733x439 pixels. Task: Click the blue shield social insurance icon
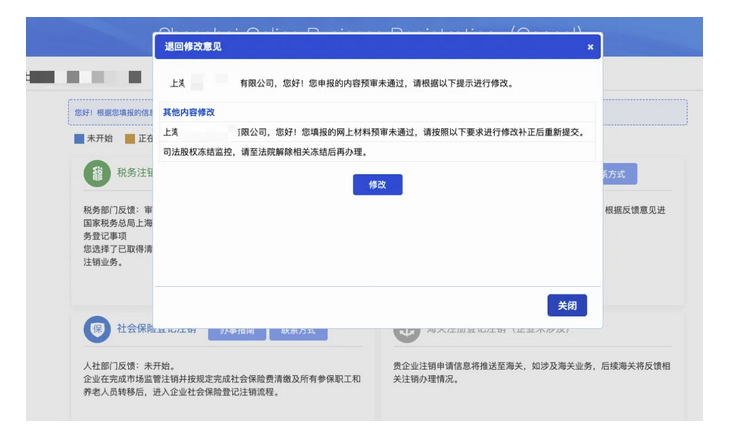pos(97,328)
